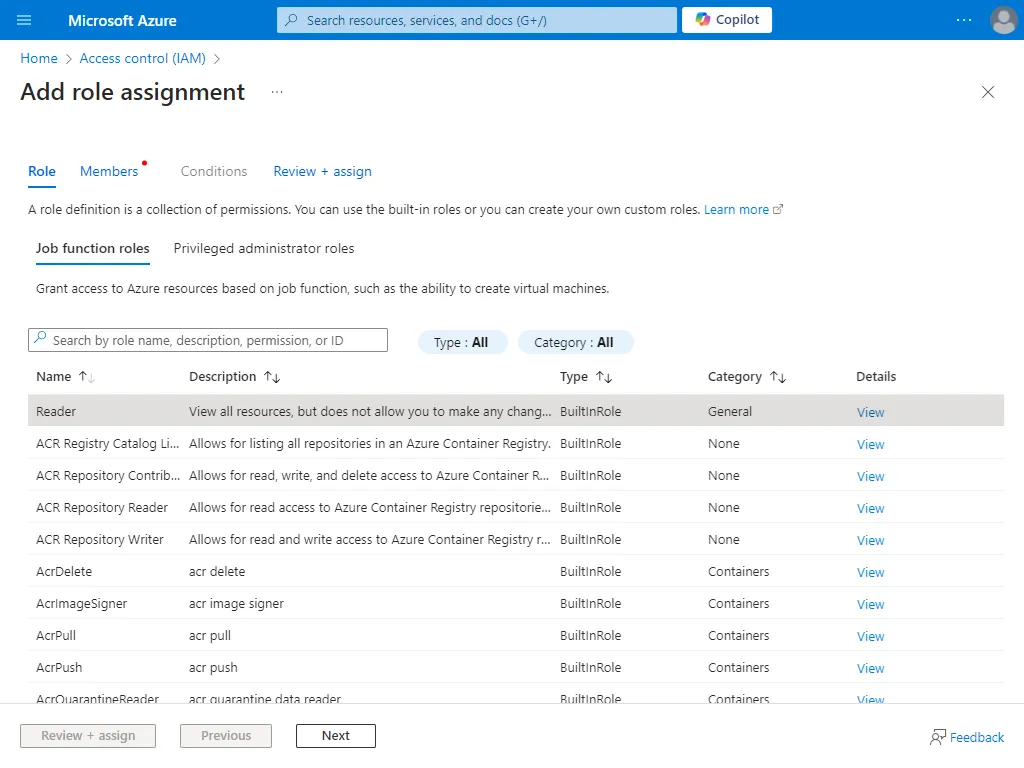Focus the role name search field
Image resolution: width=1024 pixels, height=768 pixels.
pos(208,340)
